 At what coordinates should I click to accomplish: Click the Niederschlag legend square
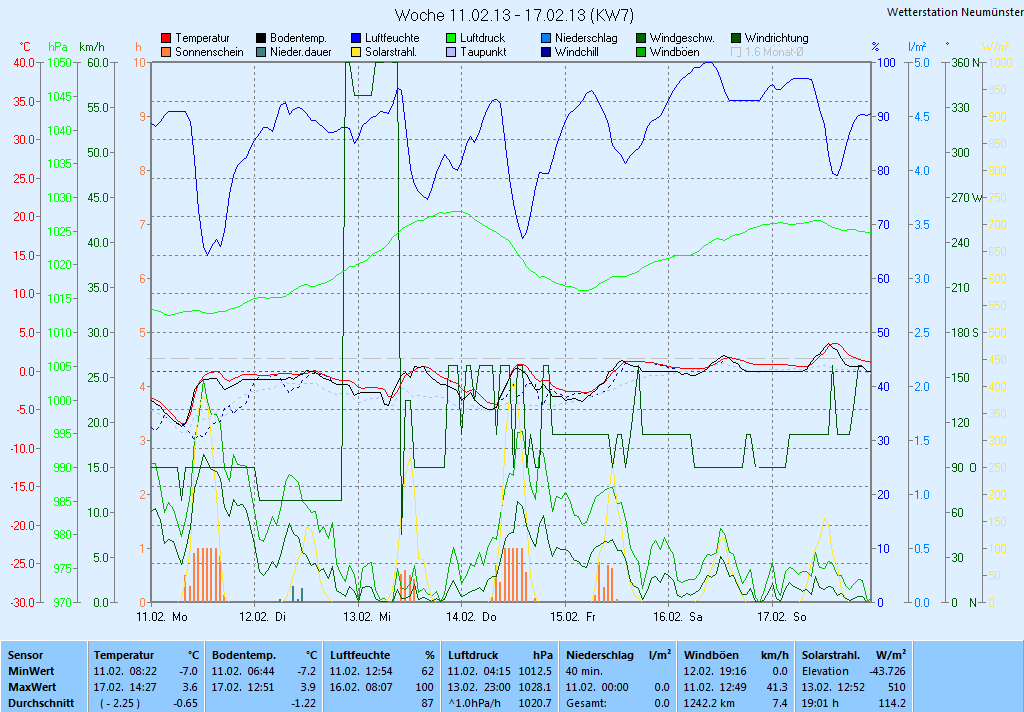click(x=546, y=39)
